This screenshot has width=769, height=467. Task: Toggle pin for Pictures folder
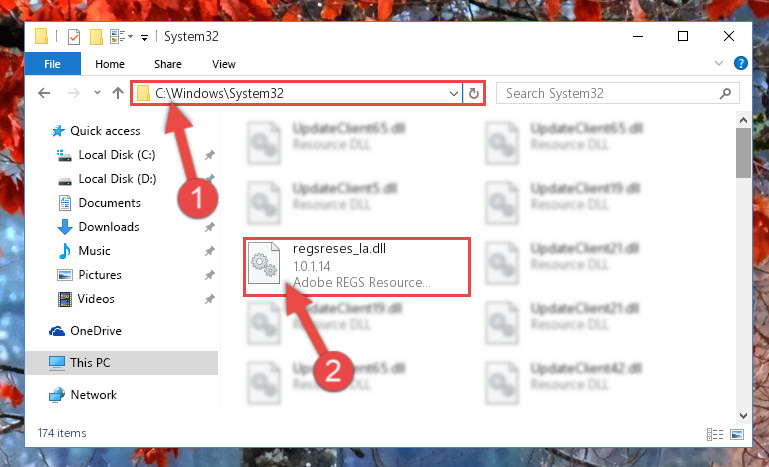pyautogui.click(x=209, y=275)
